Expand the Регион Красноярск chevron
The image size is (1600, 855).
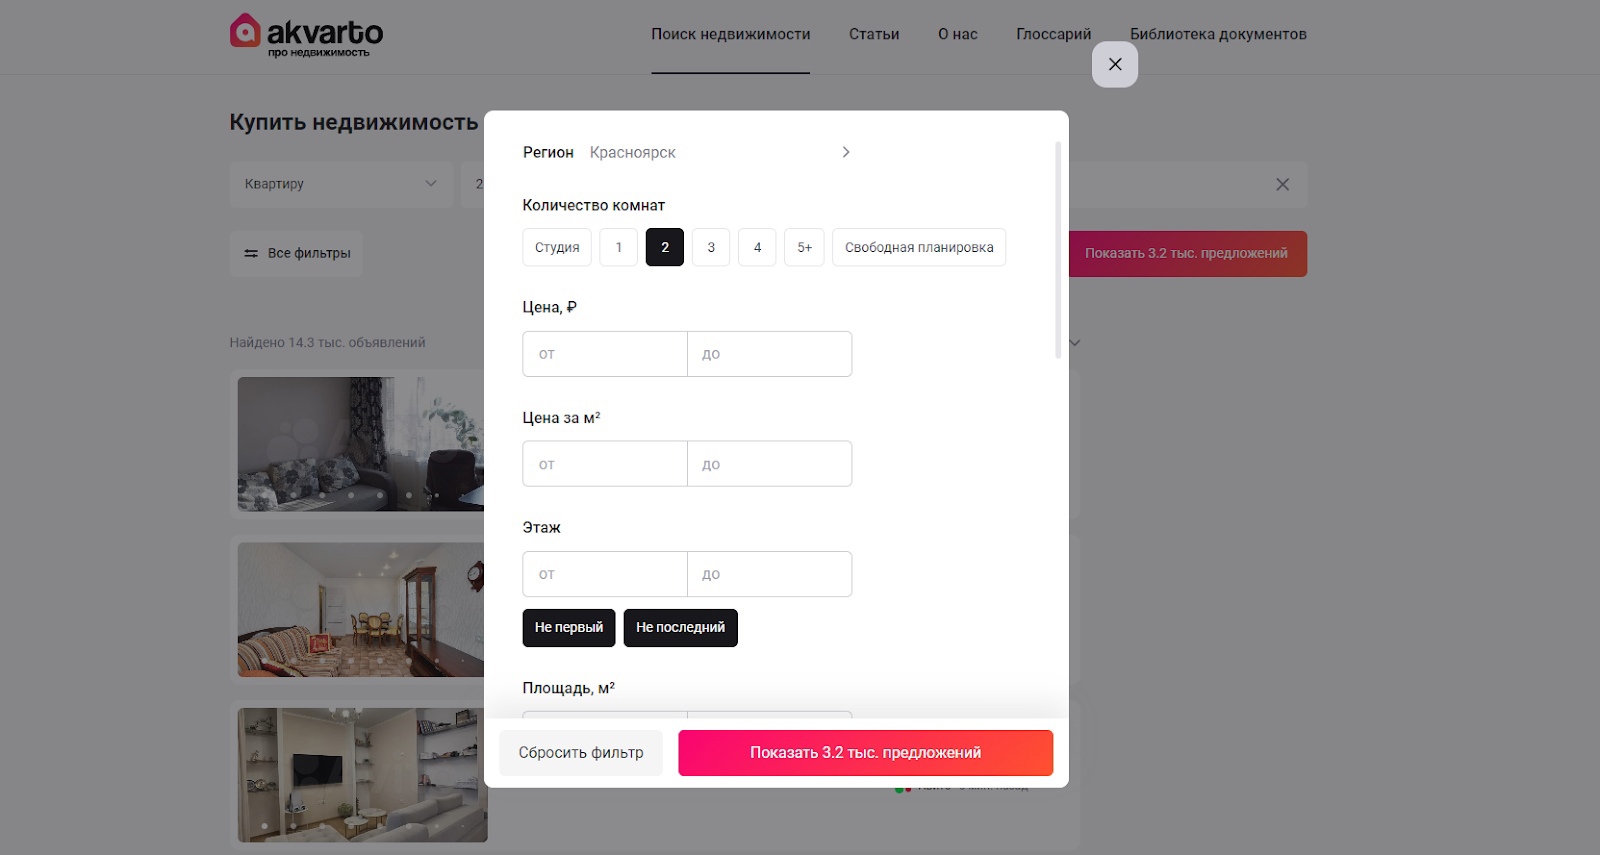click(x=846, y=152)
